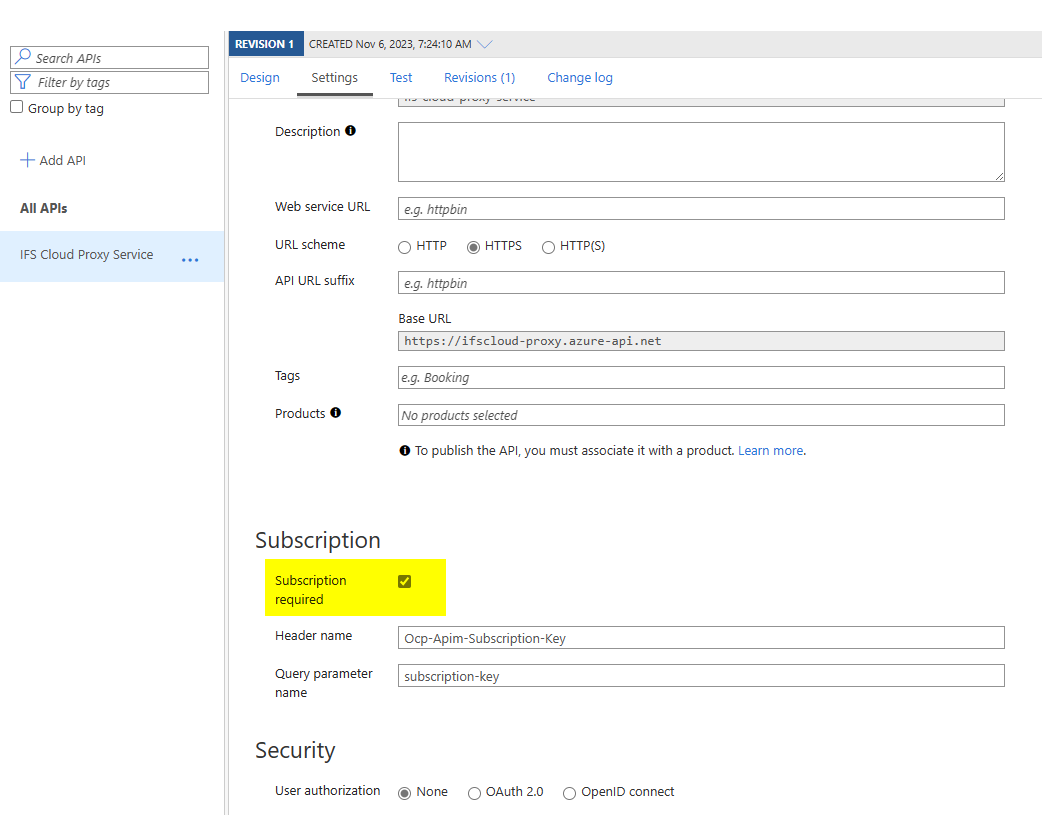This screenshot has height=815, width=1042.
Task: Choose OAuth 2.0 user authorization
Action: [474, 793]
